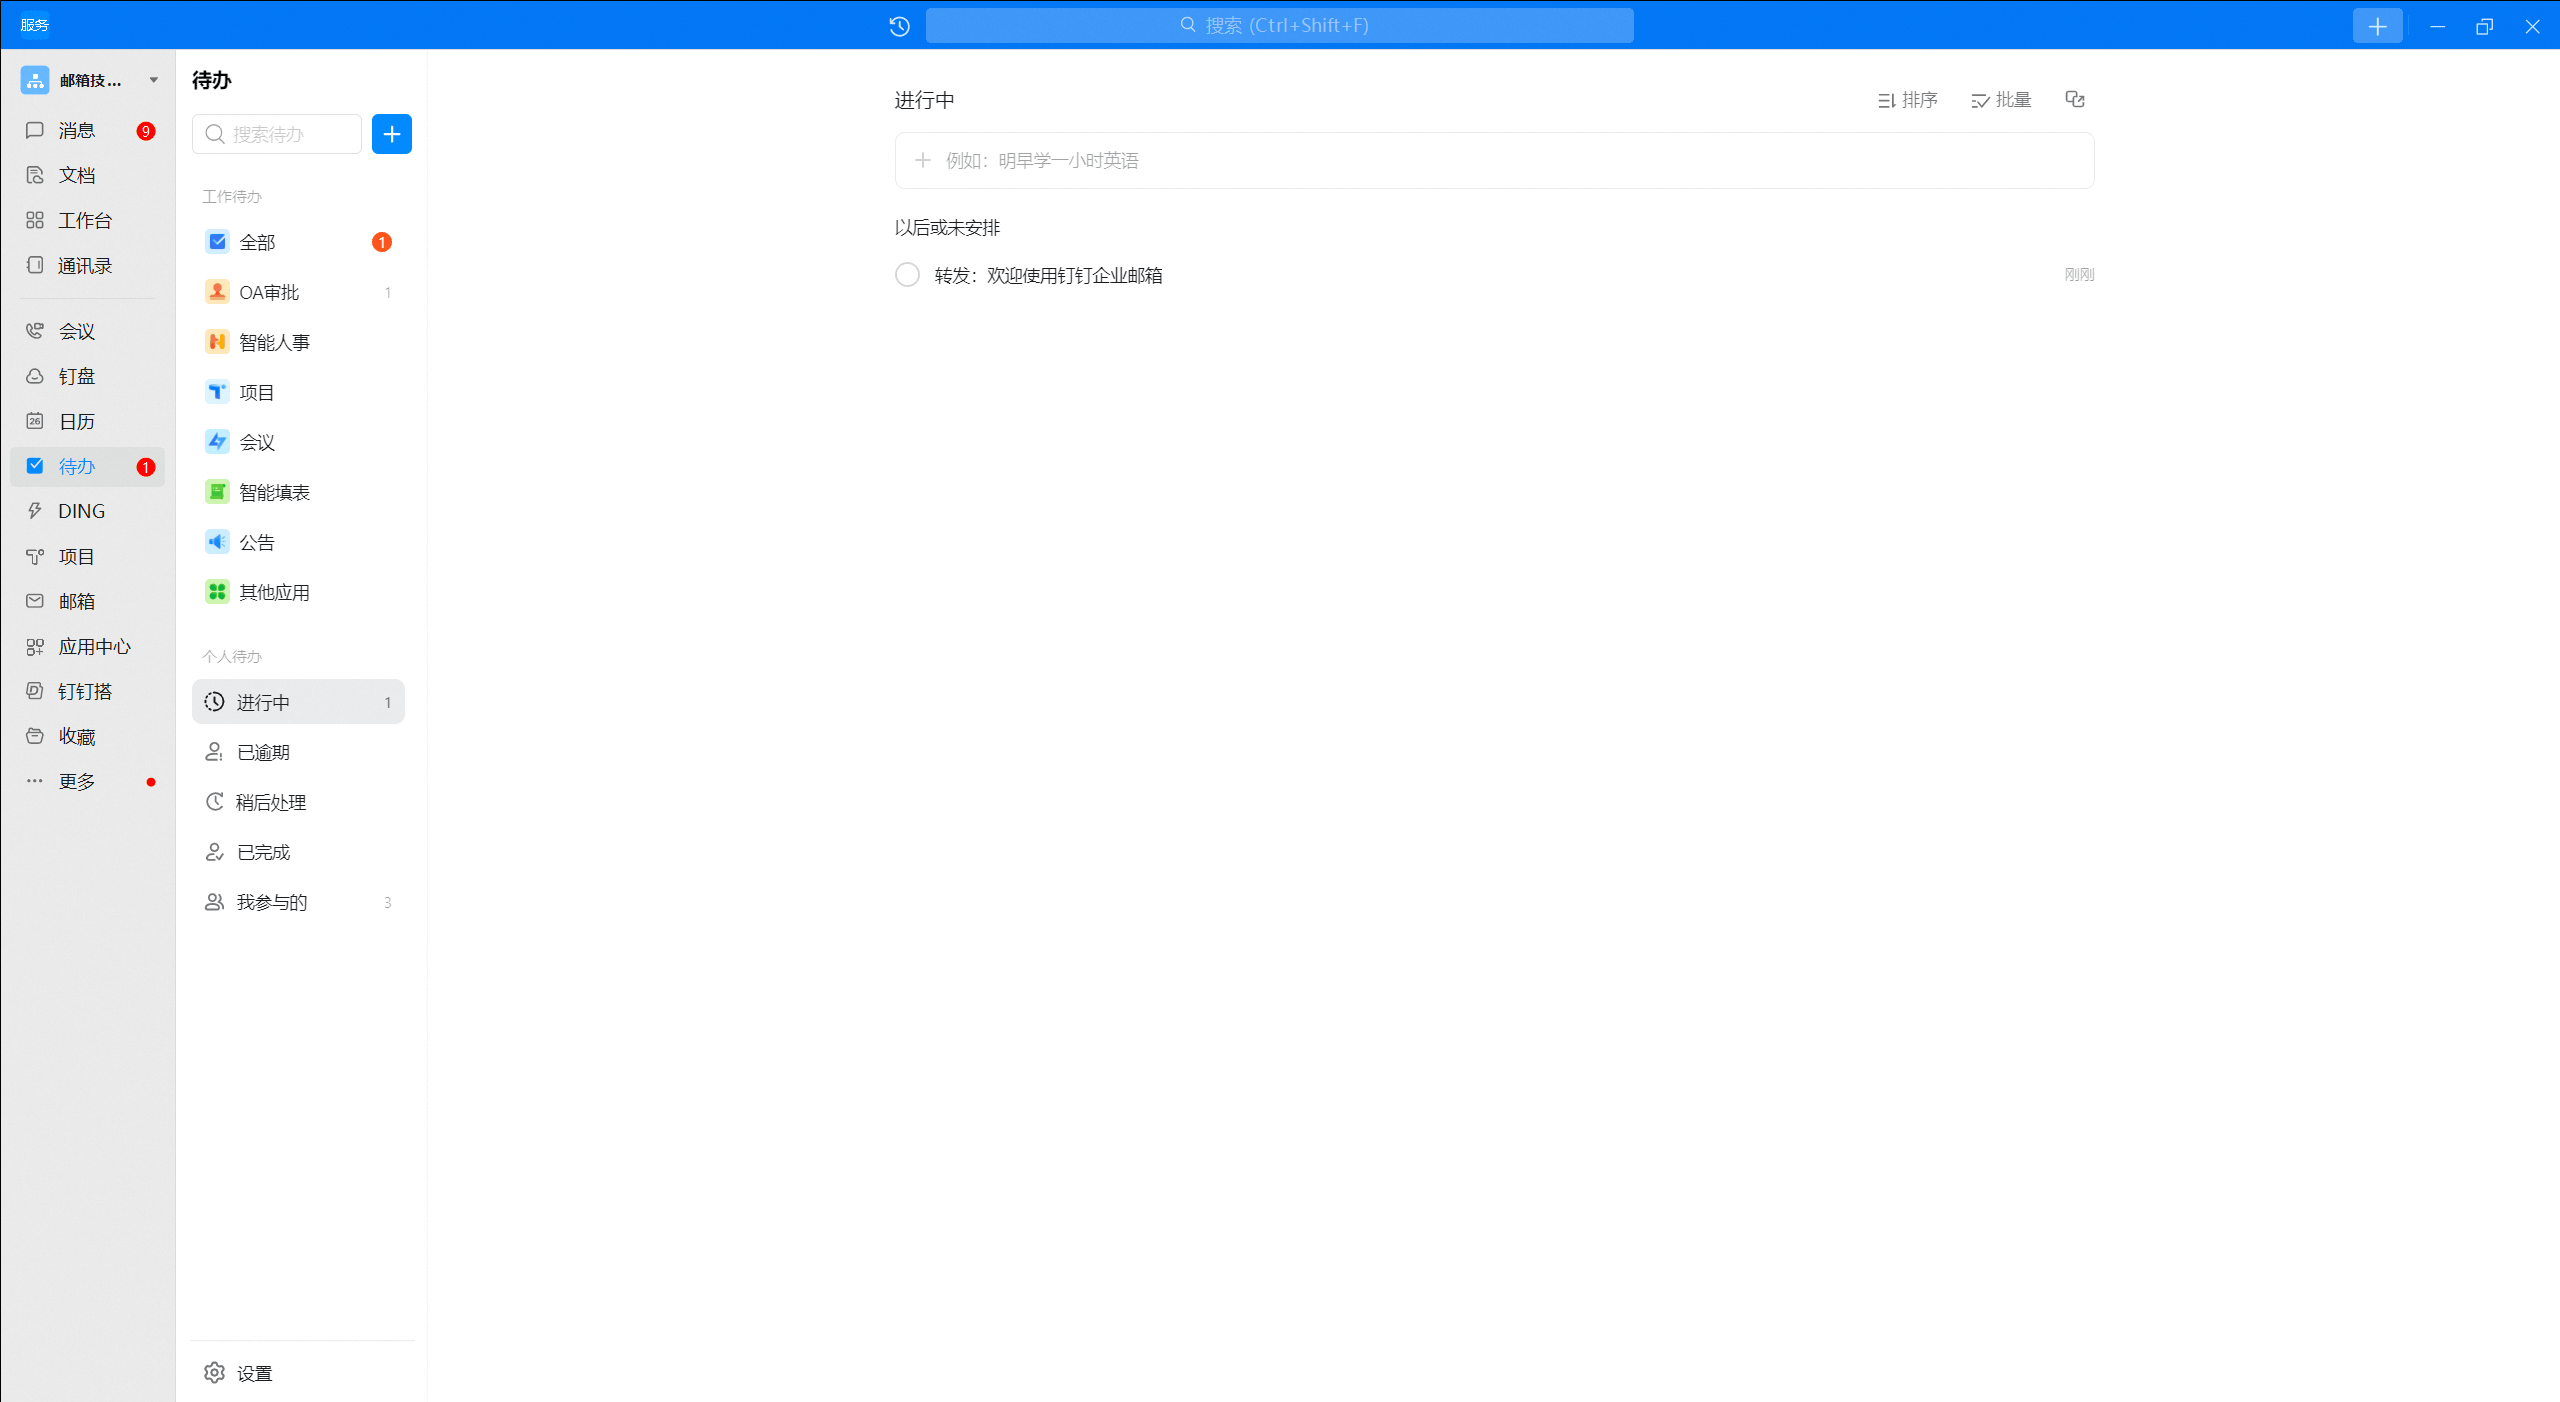The height and width of the screenshot is (1402, 2560).
Task: Select 其他应用 category icon
Action: point(217,592)
